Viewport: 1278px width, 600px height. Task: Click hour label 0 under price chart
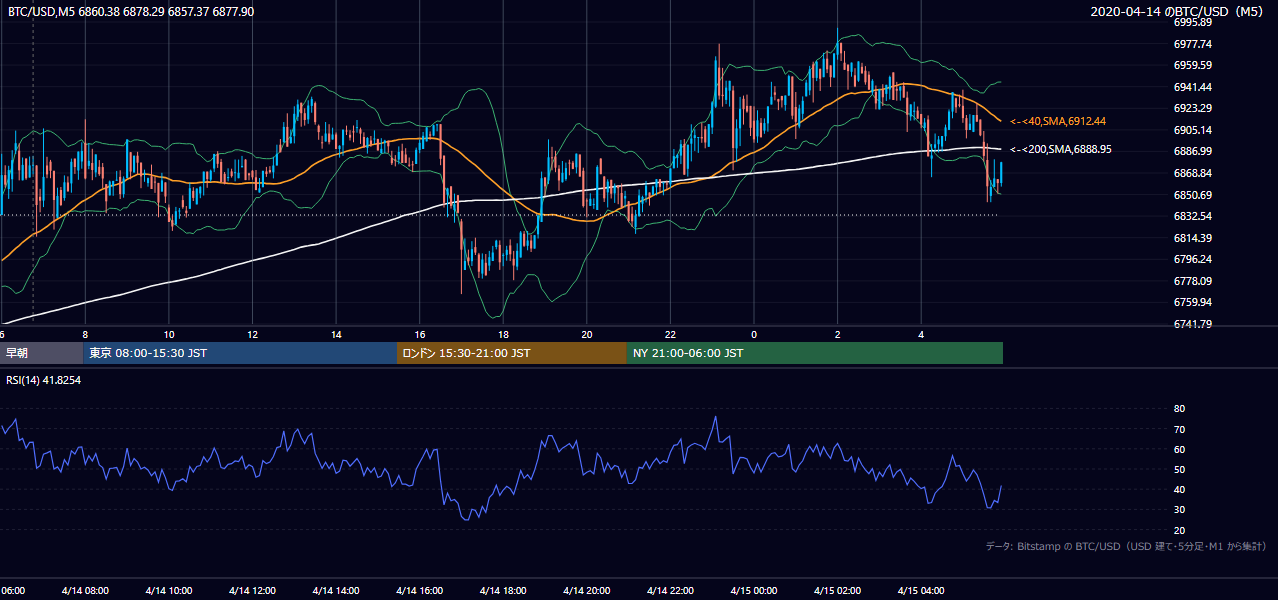coord(754,334)
